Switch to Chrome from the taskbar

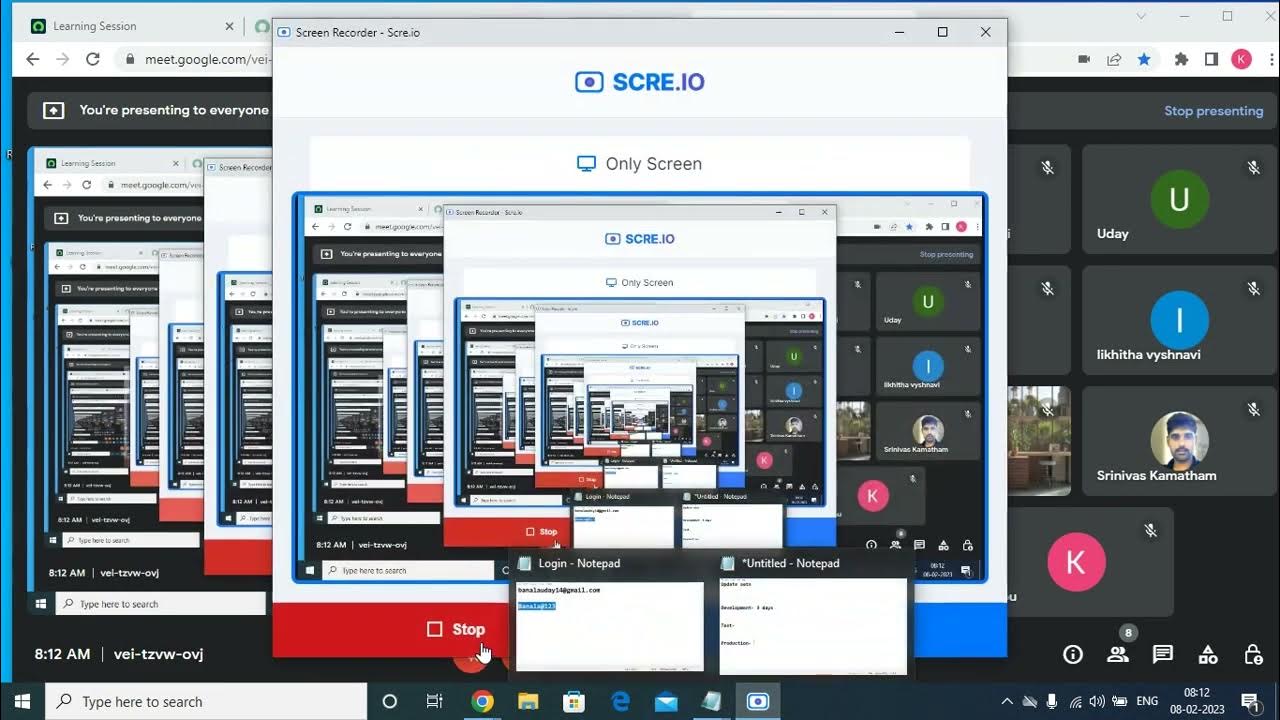[x=482, y=701]
